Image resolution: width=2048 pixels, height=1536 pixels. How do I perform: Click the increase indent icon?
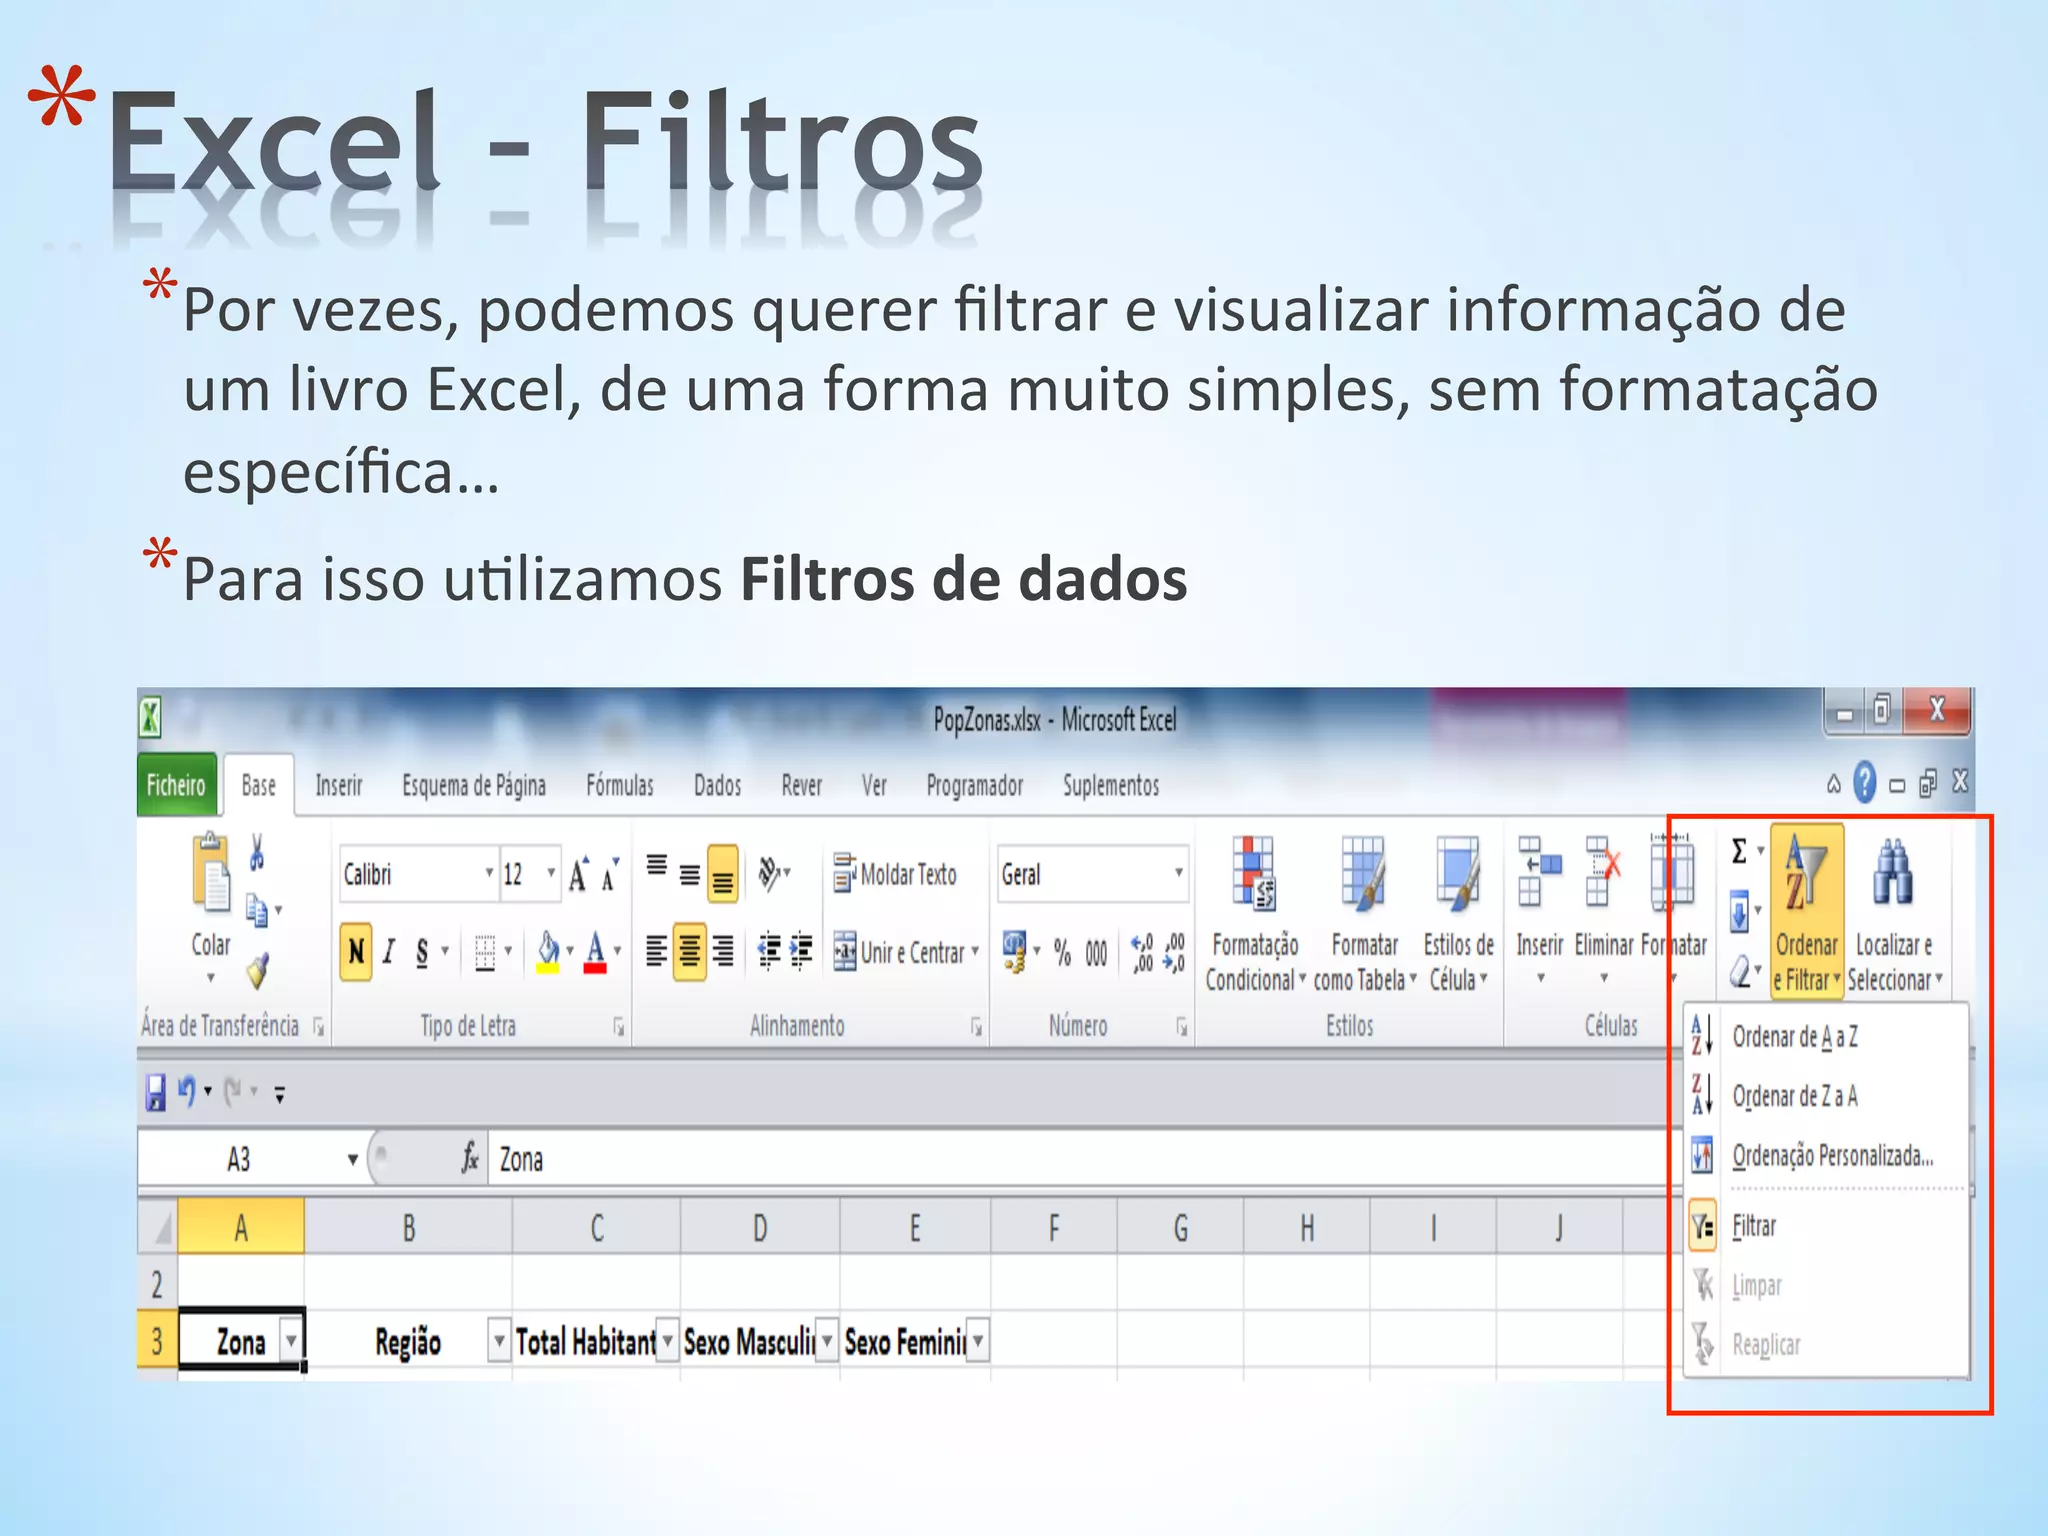[x=801, y=951]
